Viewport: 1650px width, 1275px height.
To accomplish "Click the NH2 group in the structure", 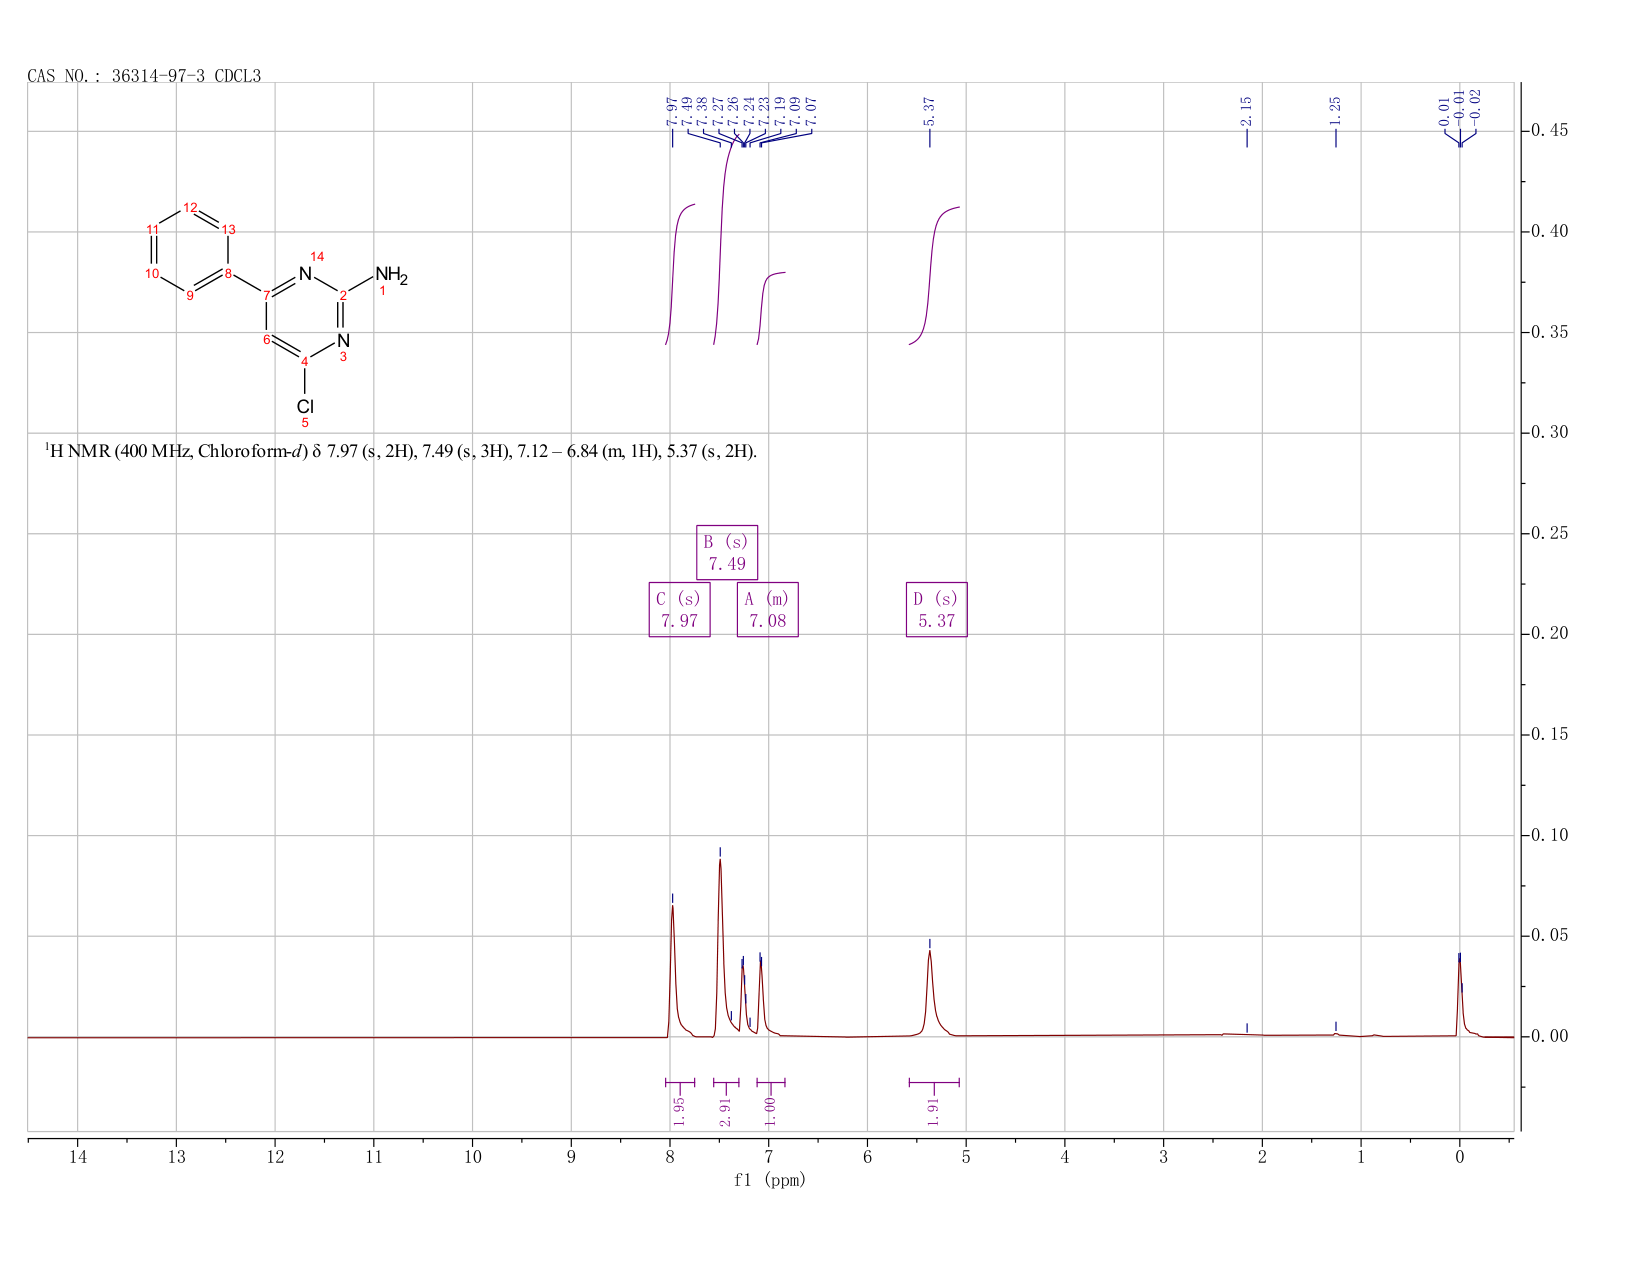I will [391, 275].
